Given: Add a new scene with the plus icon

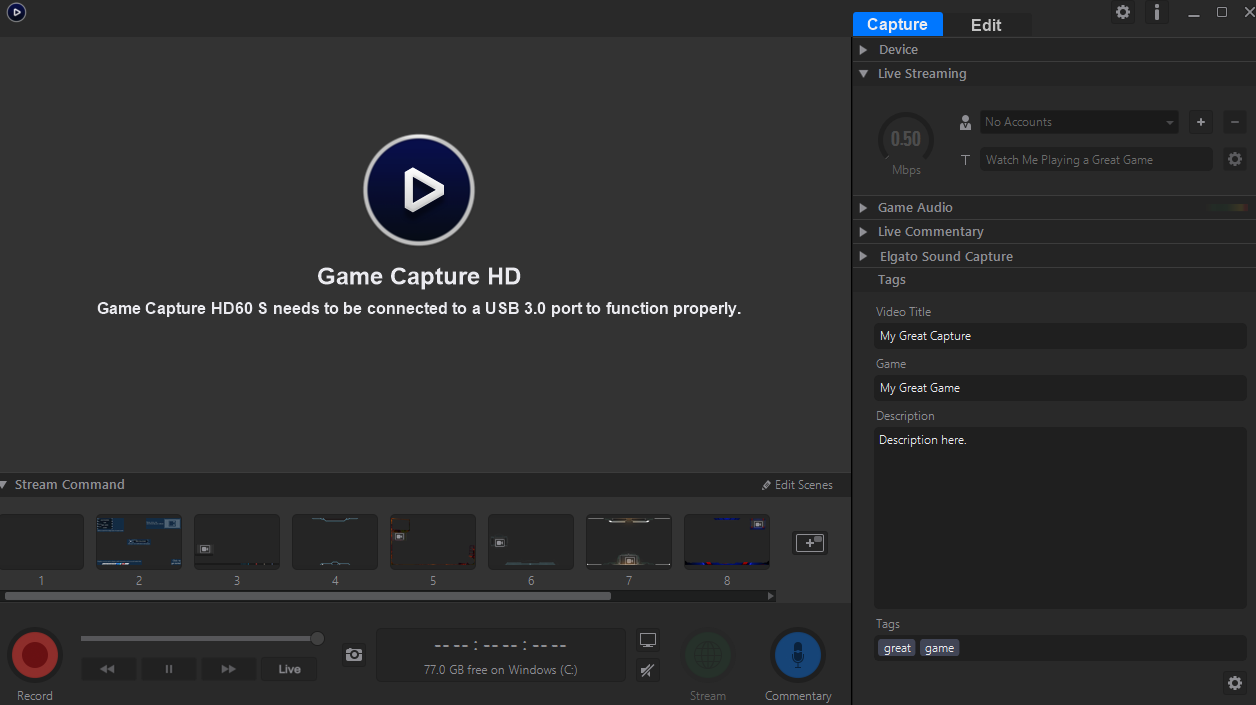Looking at the screenshot, I should (810, 543).
